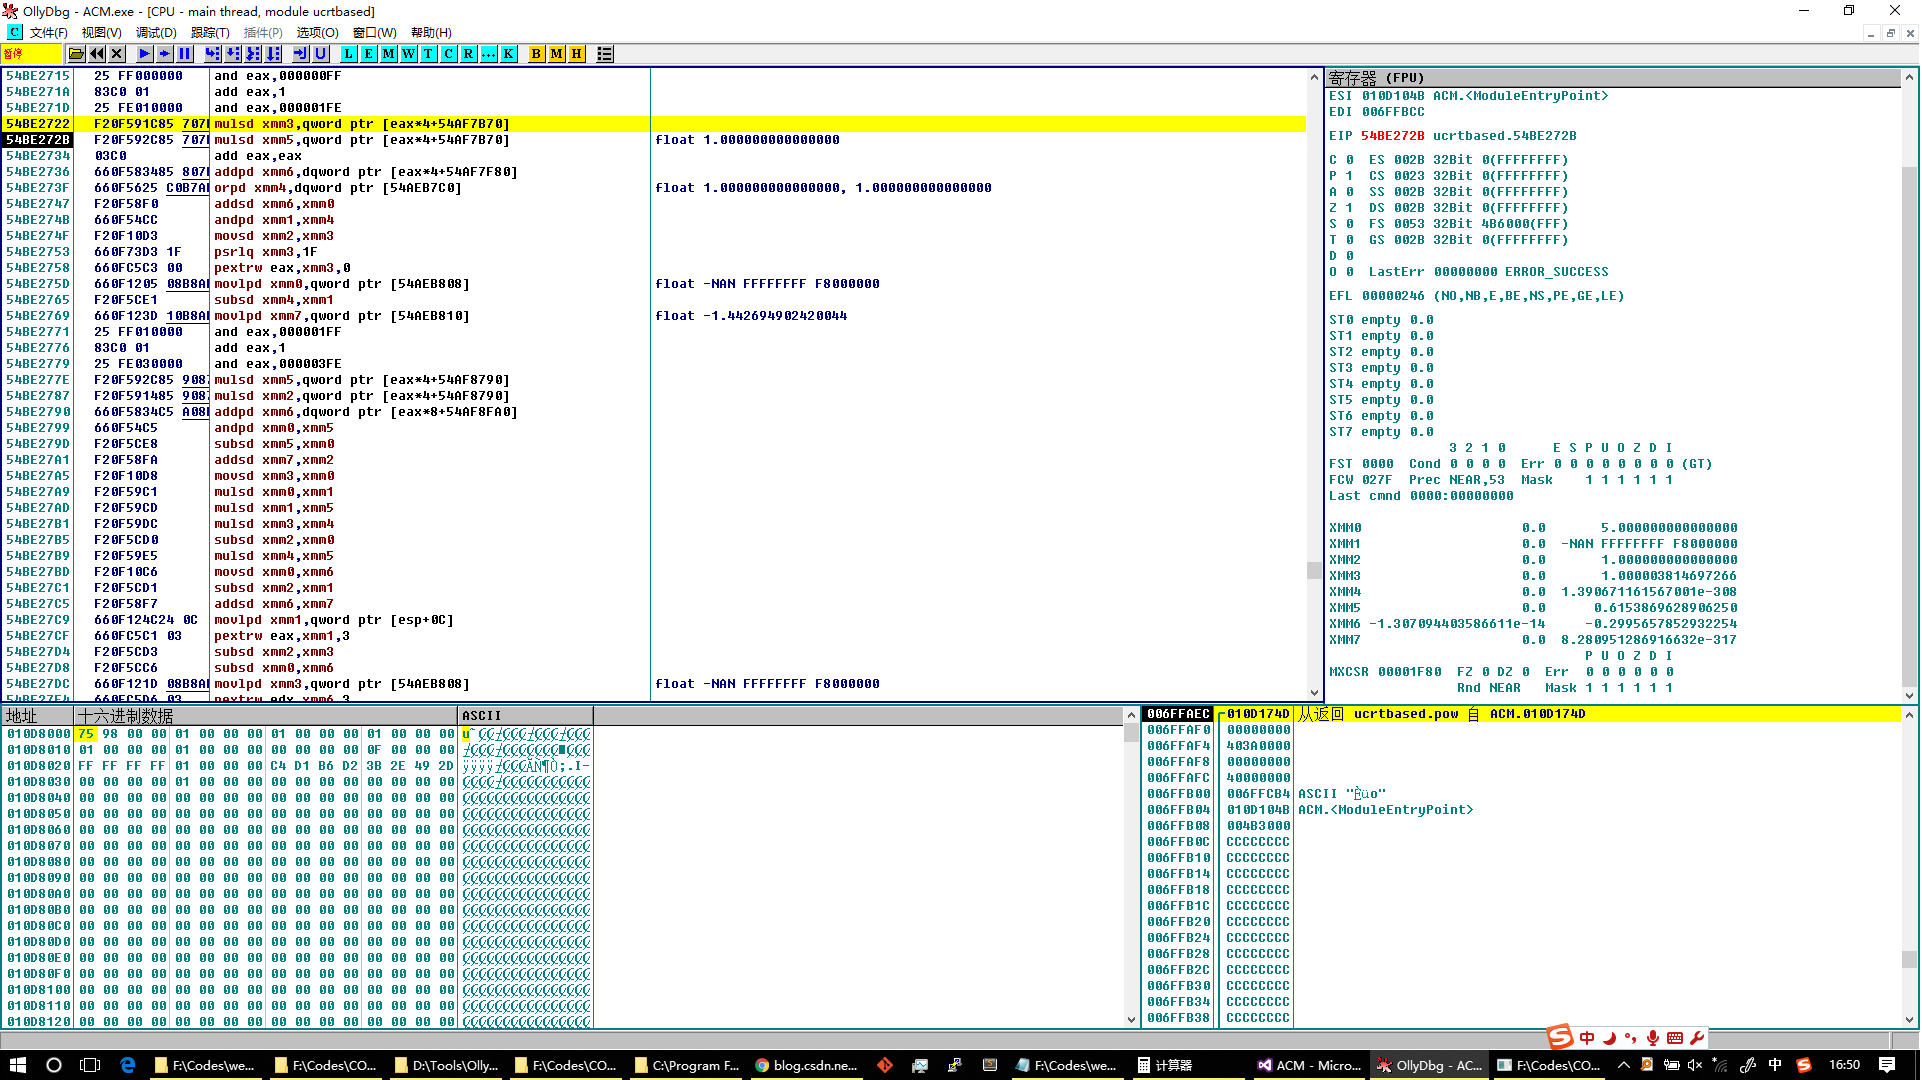Image resolution: width=1922 pixels, height=1080 pixels.
Task: Open the breakpoints window with the B icon
Action: tap(537, 54)
